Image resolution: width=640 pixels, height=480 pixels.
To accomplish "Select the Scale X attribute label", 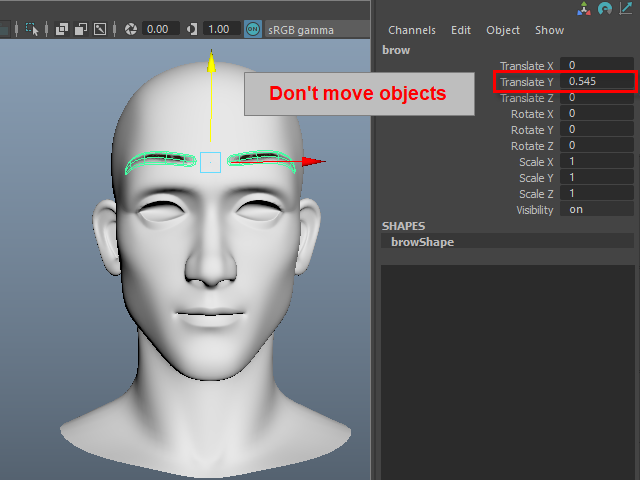I will pos(536,162).
